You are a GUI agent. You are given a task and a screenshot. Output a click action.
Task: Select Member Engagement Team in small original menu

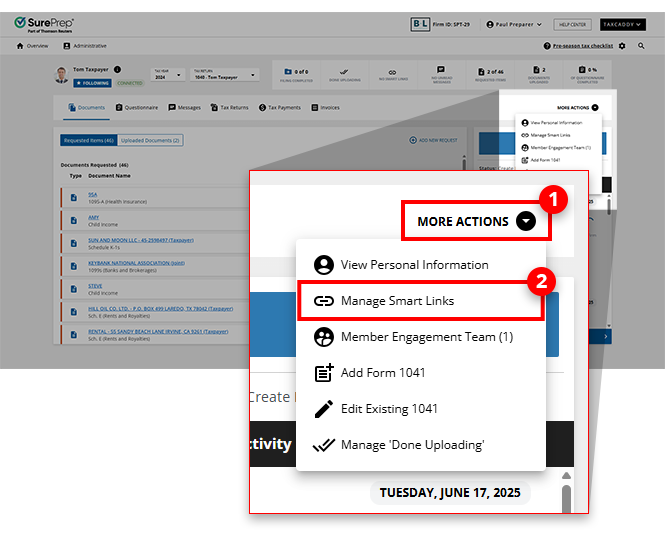tap(558, 148)
